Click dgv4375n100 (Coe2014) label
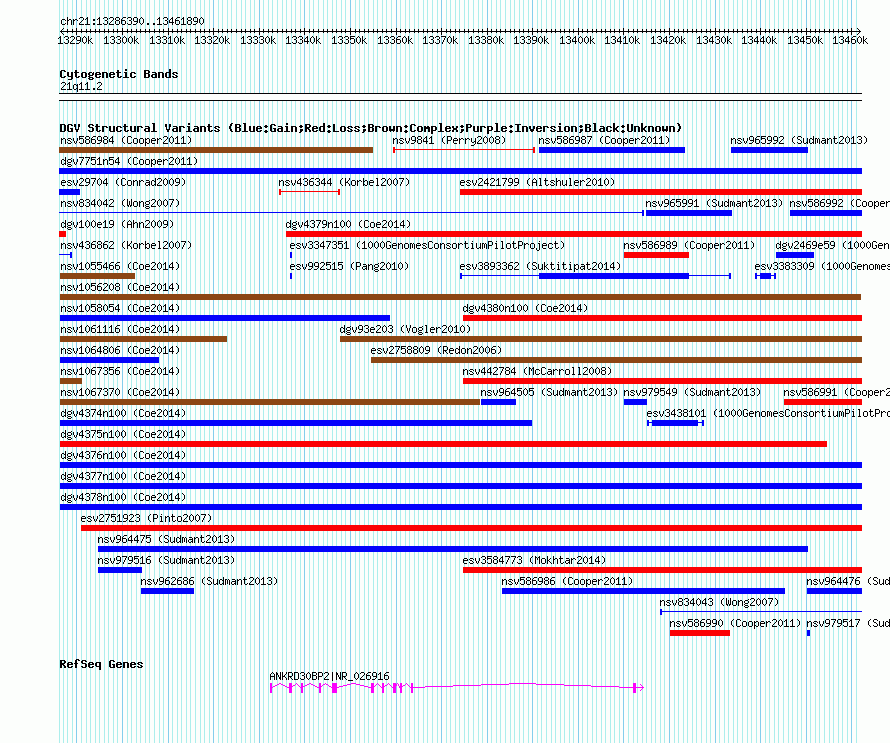Viewport: 890px width, 743px height. (123, 434)
